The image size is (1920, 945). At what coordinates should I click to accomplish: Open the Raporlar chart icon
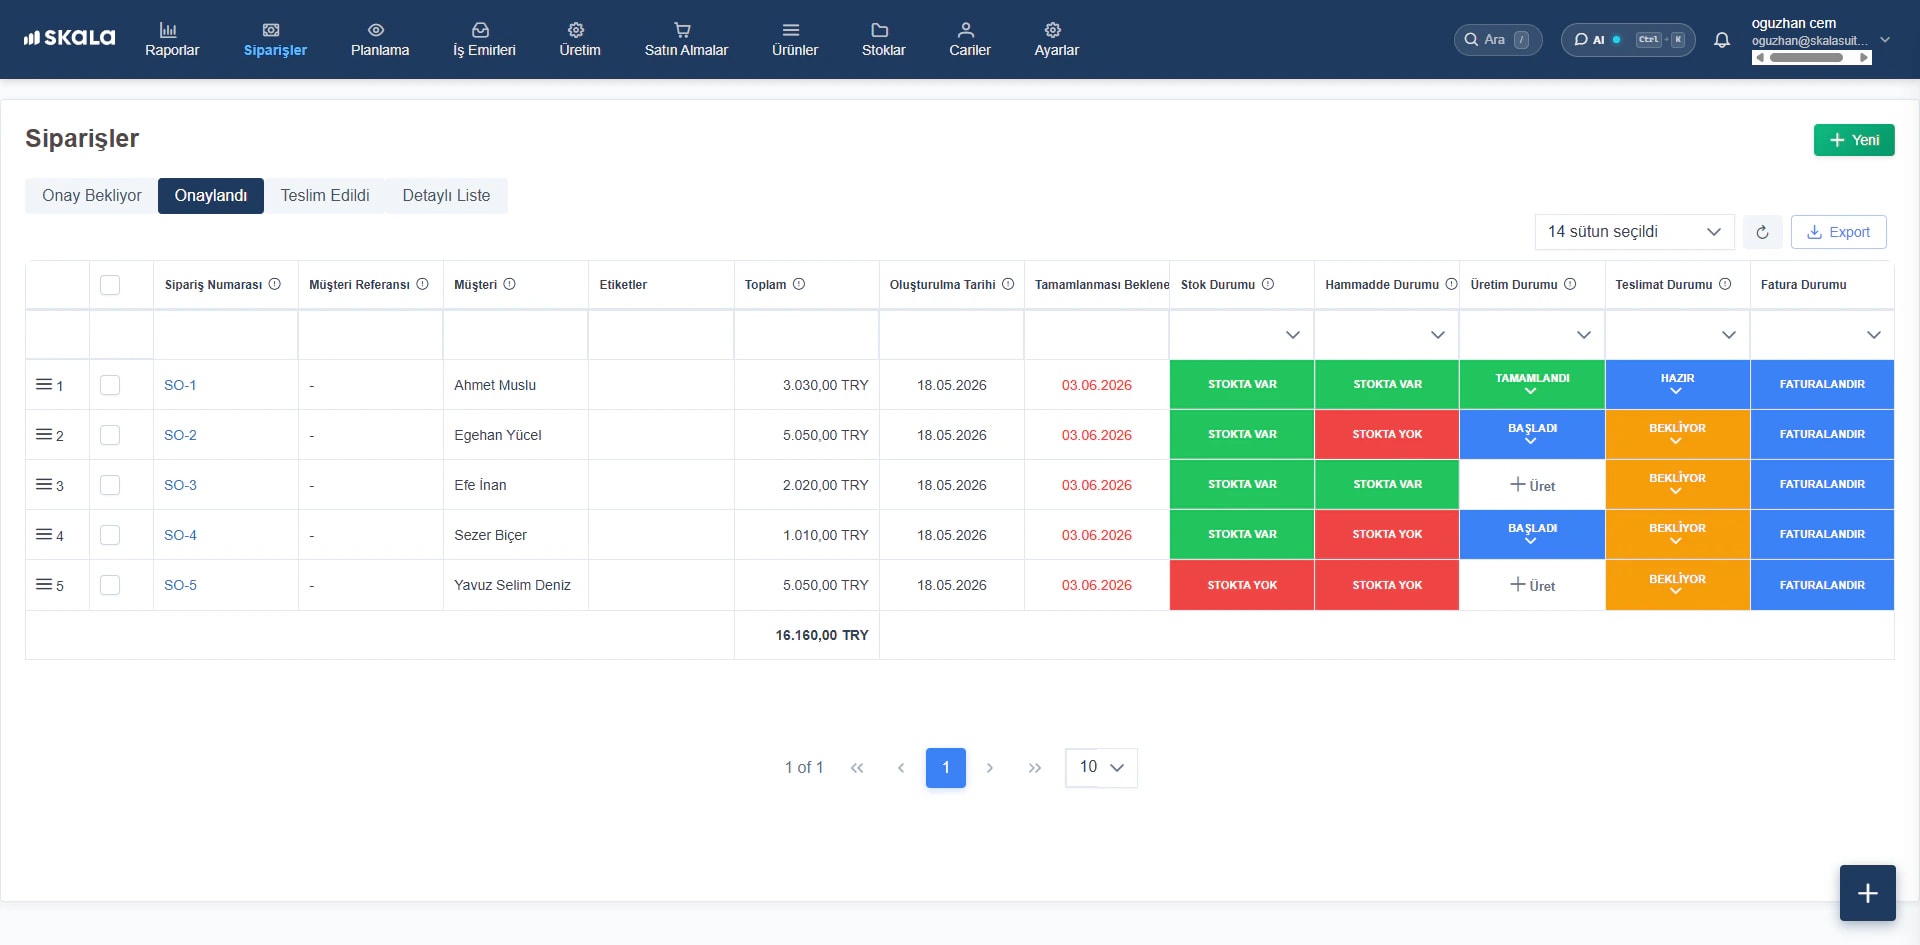(x=168, y=30)
